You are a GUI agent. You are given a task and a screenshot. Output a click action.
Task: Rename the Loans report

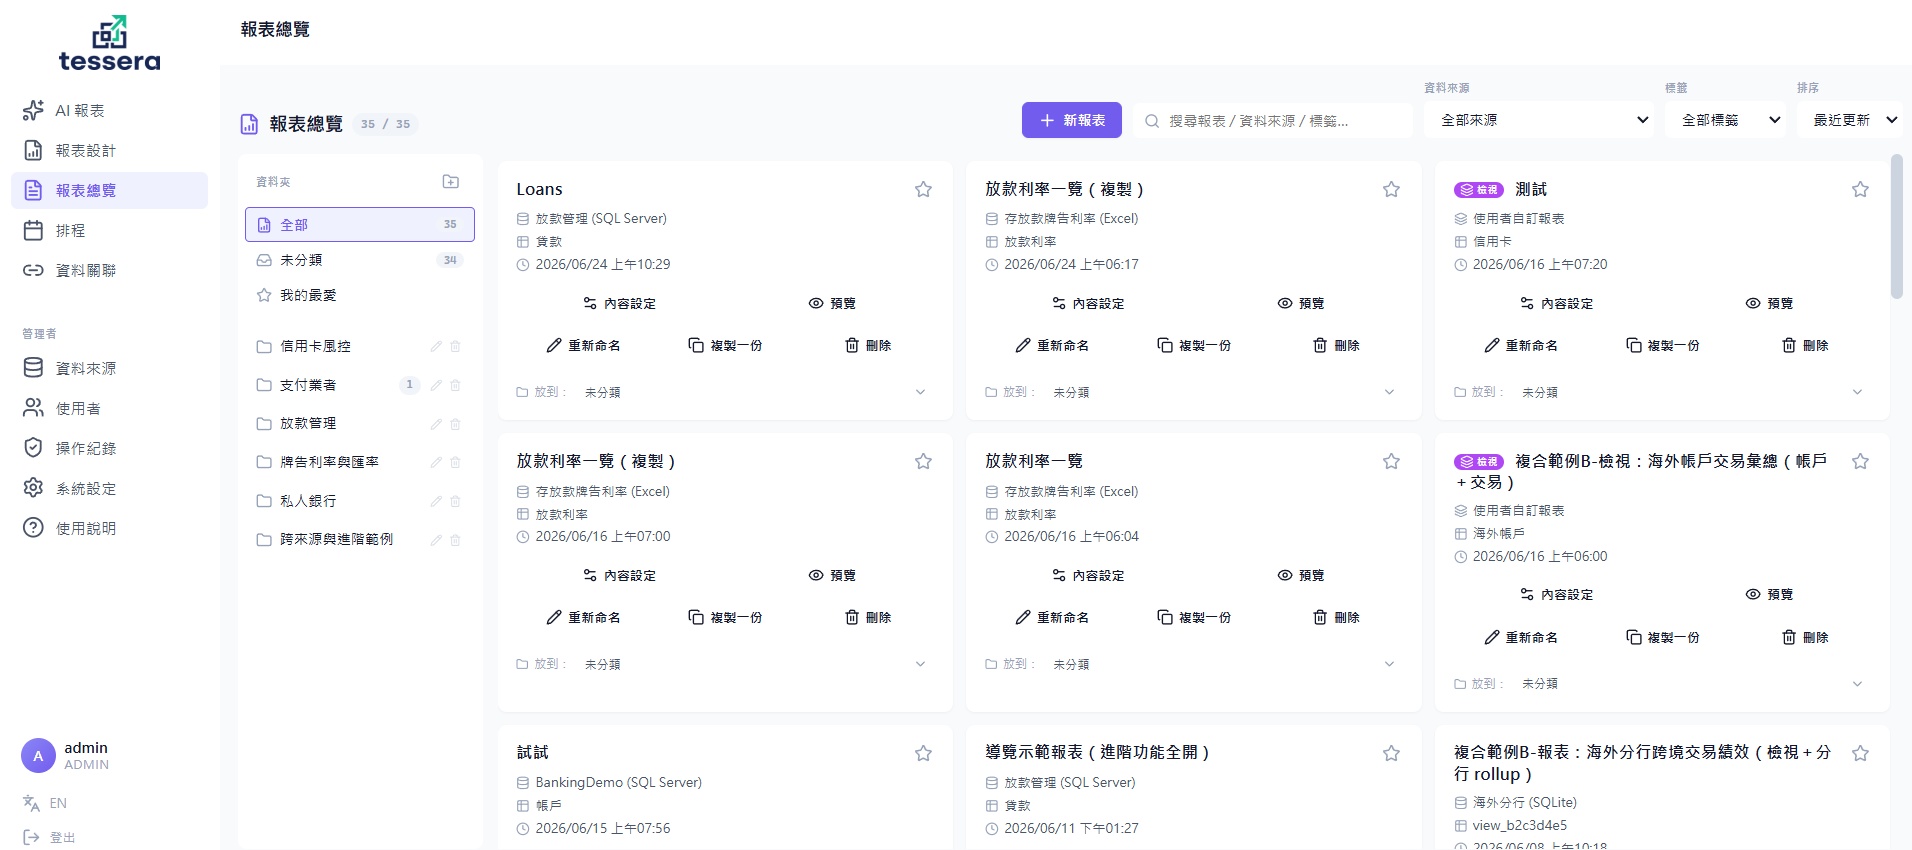pyautogui.click(x=583, y=345)
